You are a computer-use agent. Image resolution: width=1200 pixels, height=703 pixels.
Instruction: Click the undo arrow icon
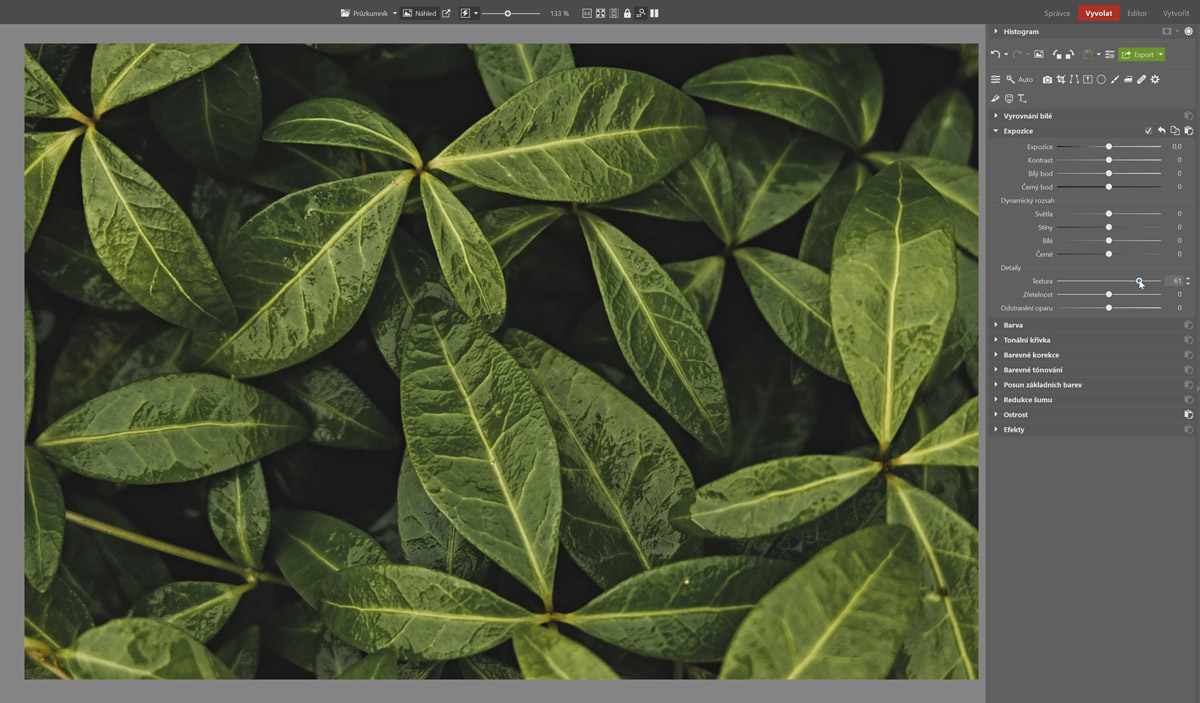(x=995, y=54)
